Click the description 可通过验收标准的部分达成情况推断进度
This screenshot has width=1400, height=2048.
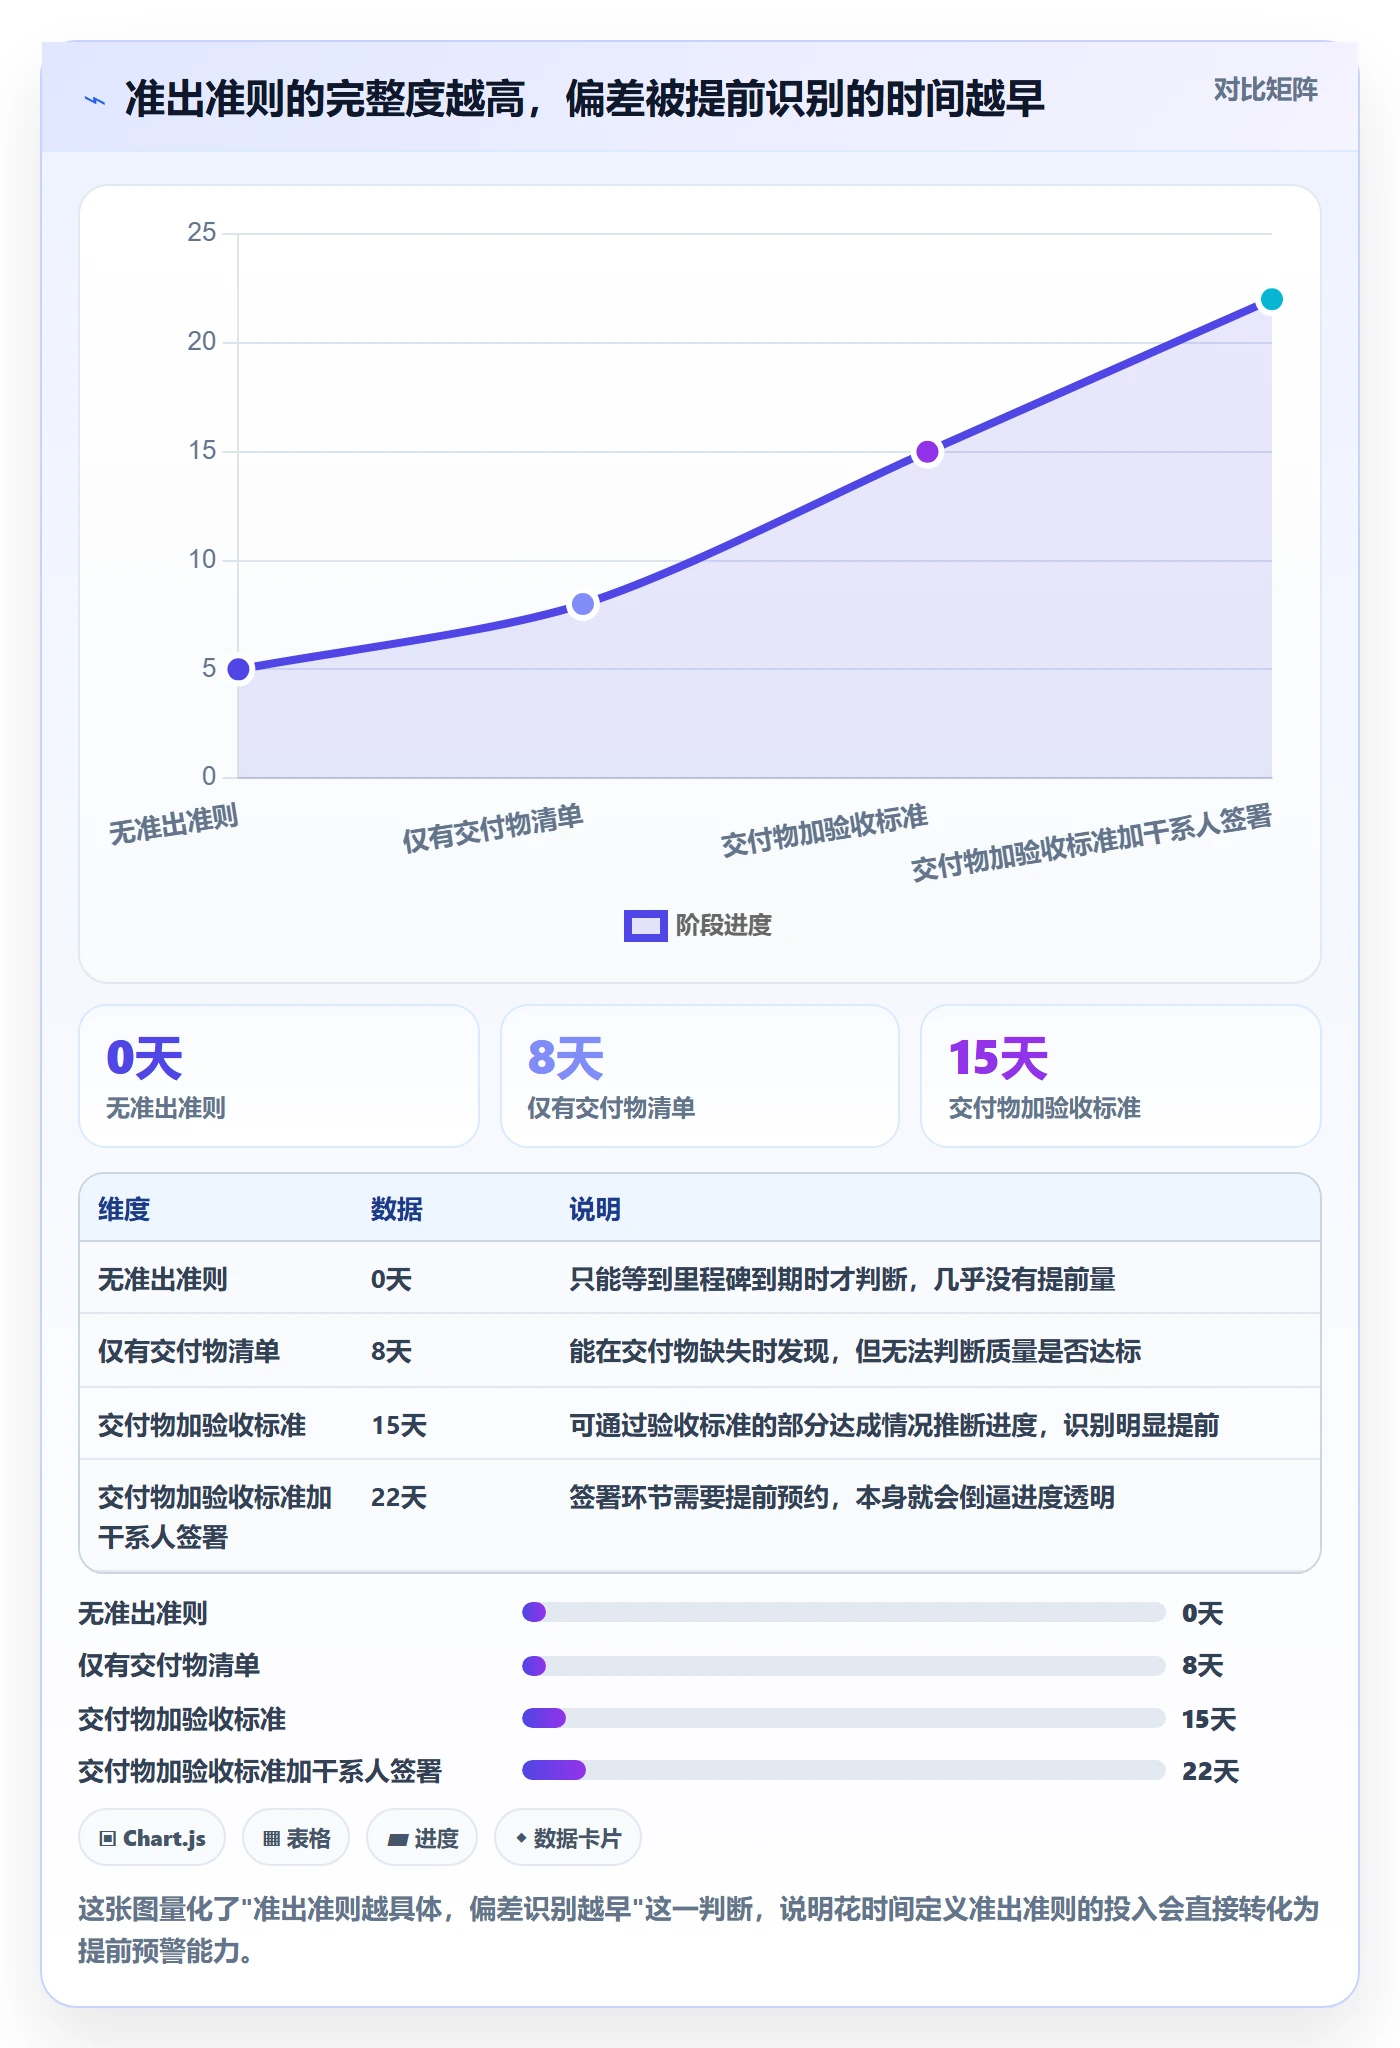point(894,1425)
